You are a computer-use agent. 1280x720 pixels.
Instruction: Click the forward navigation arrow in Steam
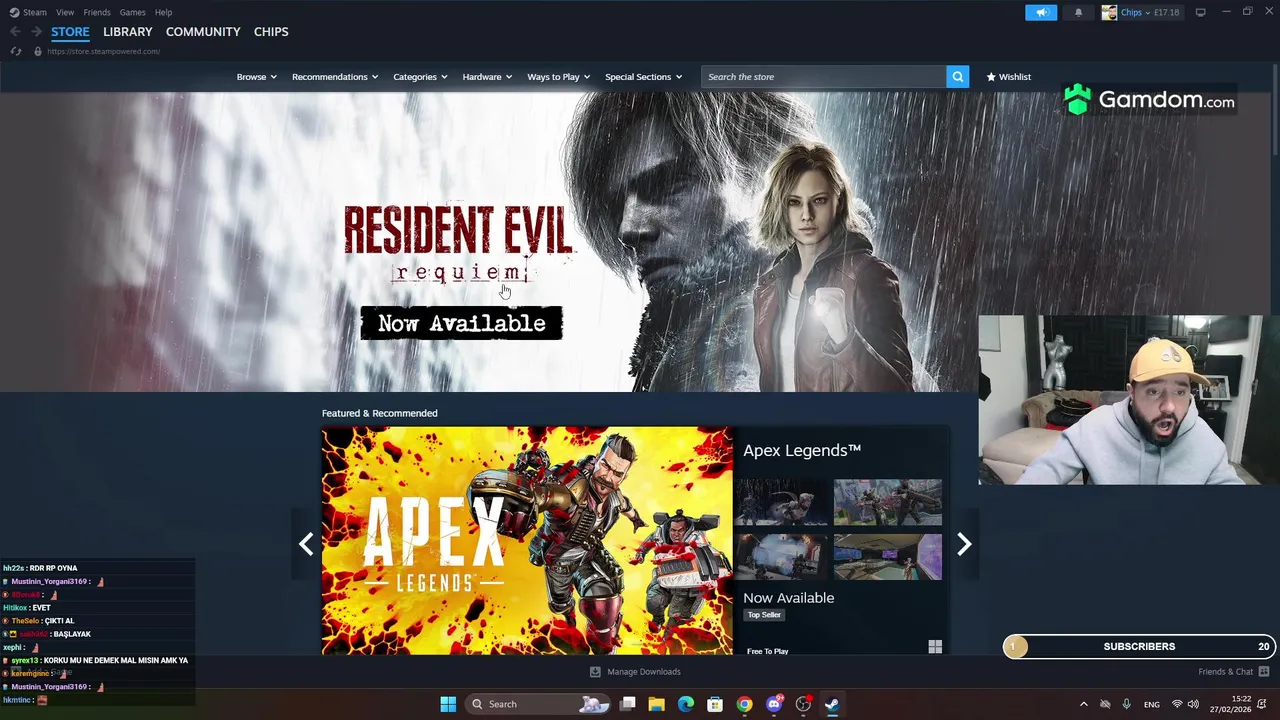[x=36, y=32]
